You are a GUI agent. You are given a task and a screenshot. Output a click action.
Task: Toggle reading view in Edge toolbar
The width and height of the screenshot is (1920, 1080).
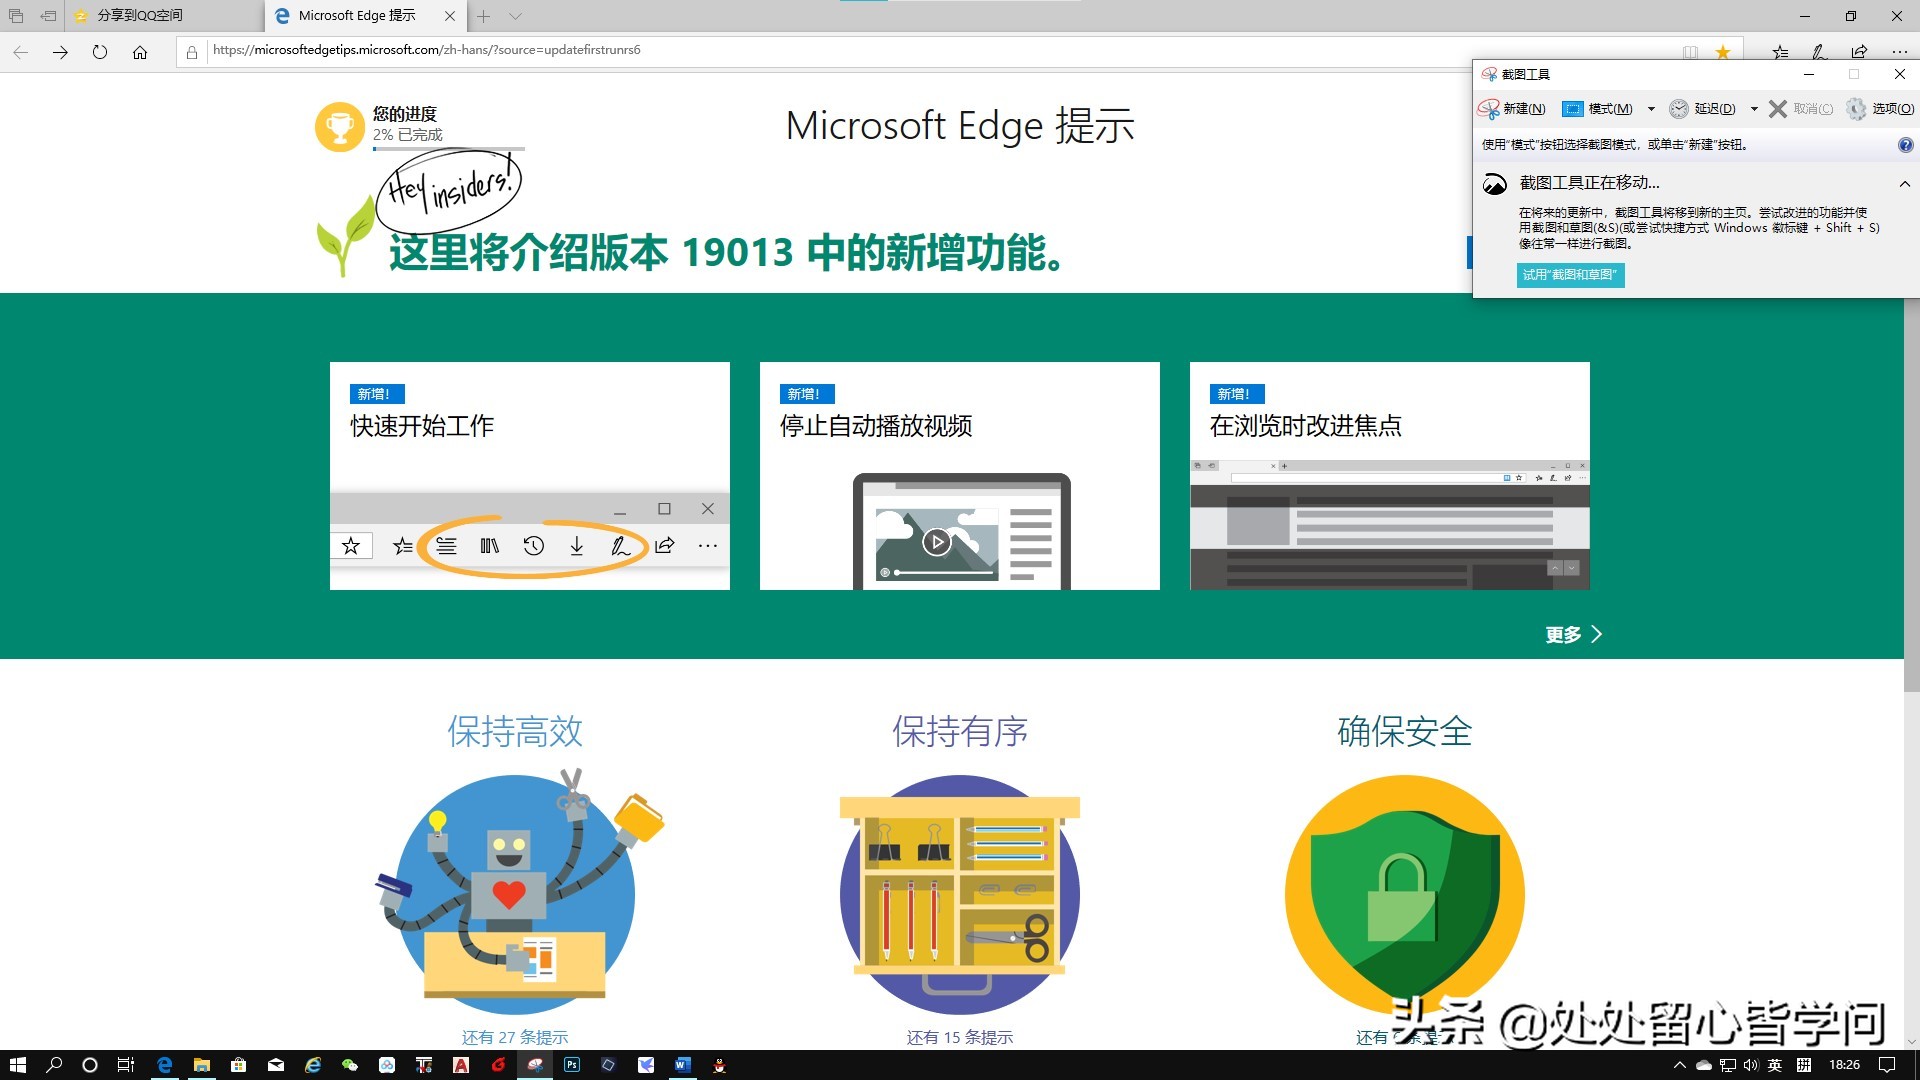point(1689,51)
